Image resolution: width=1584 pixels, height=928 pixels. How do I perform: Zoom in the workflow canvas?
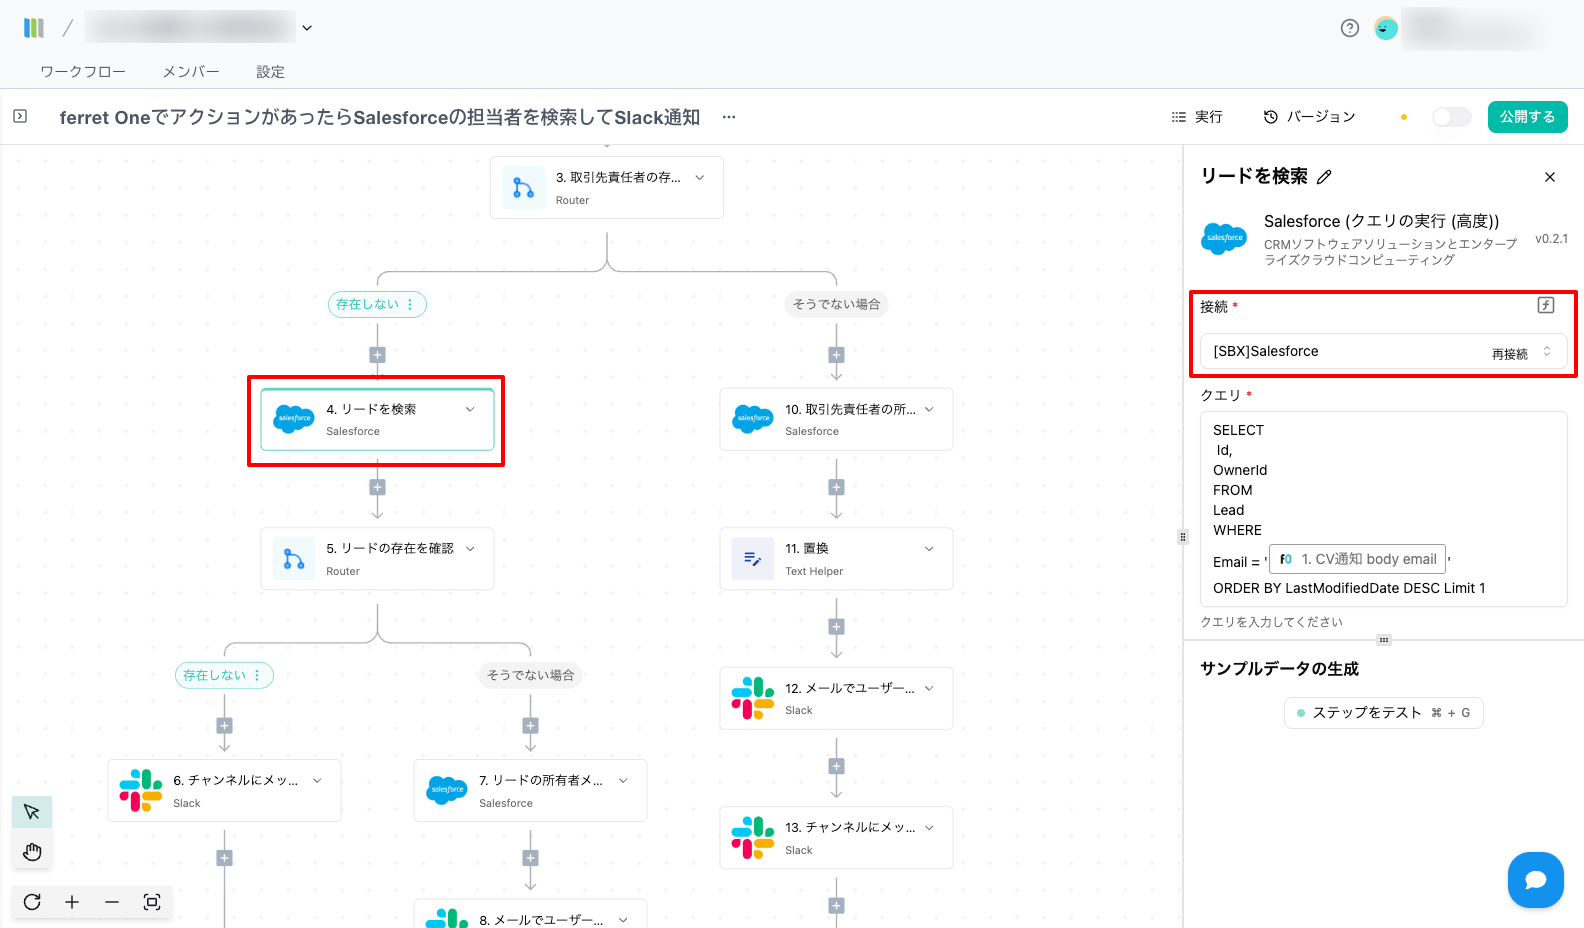(72, 902)
